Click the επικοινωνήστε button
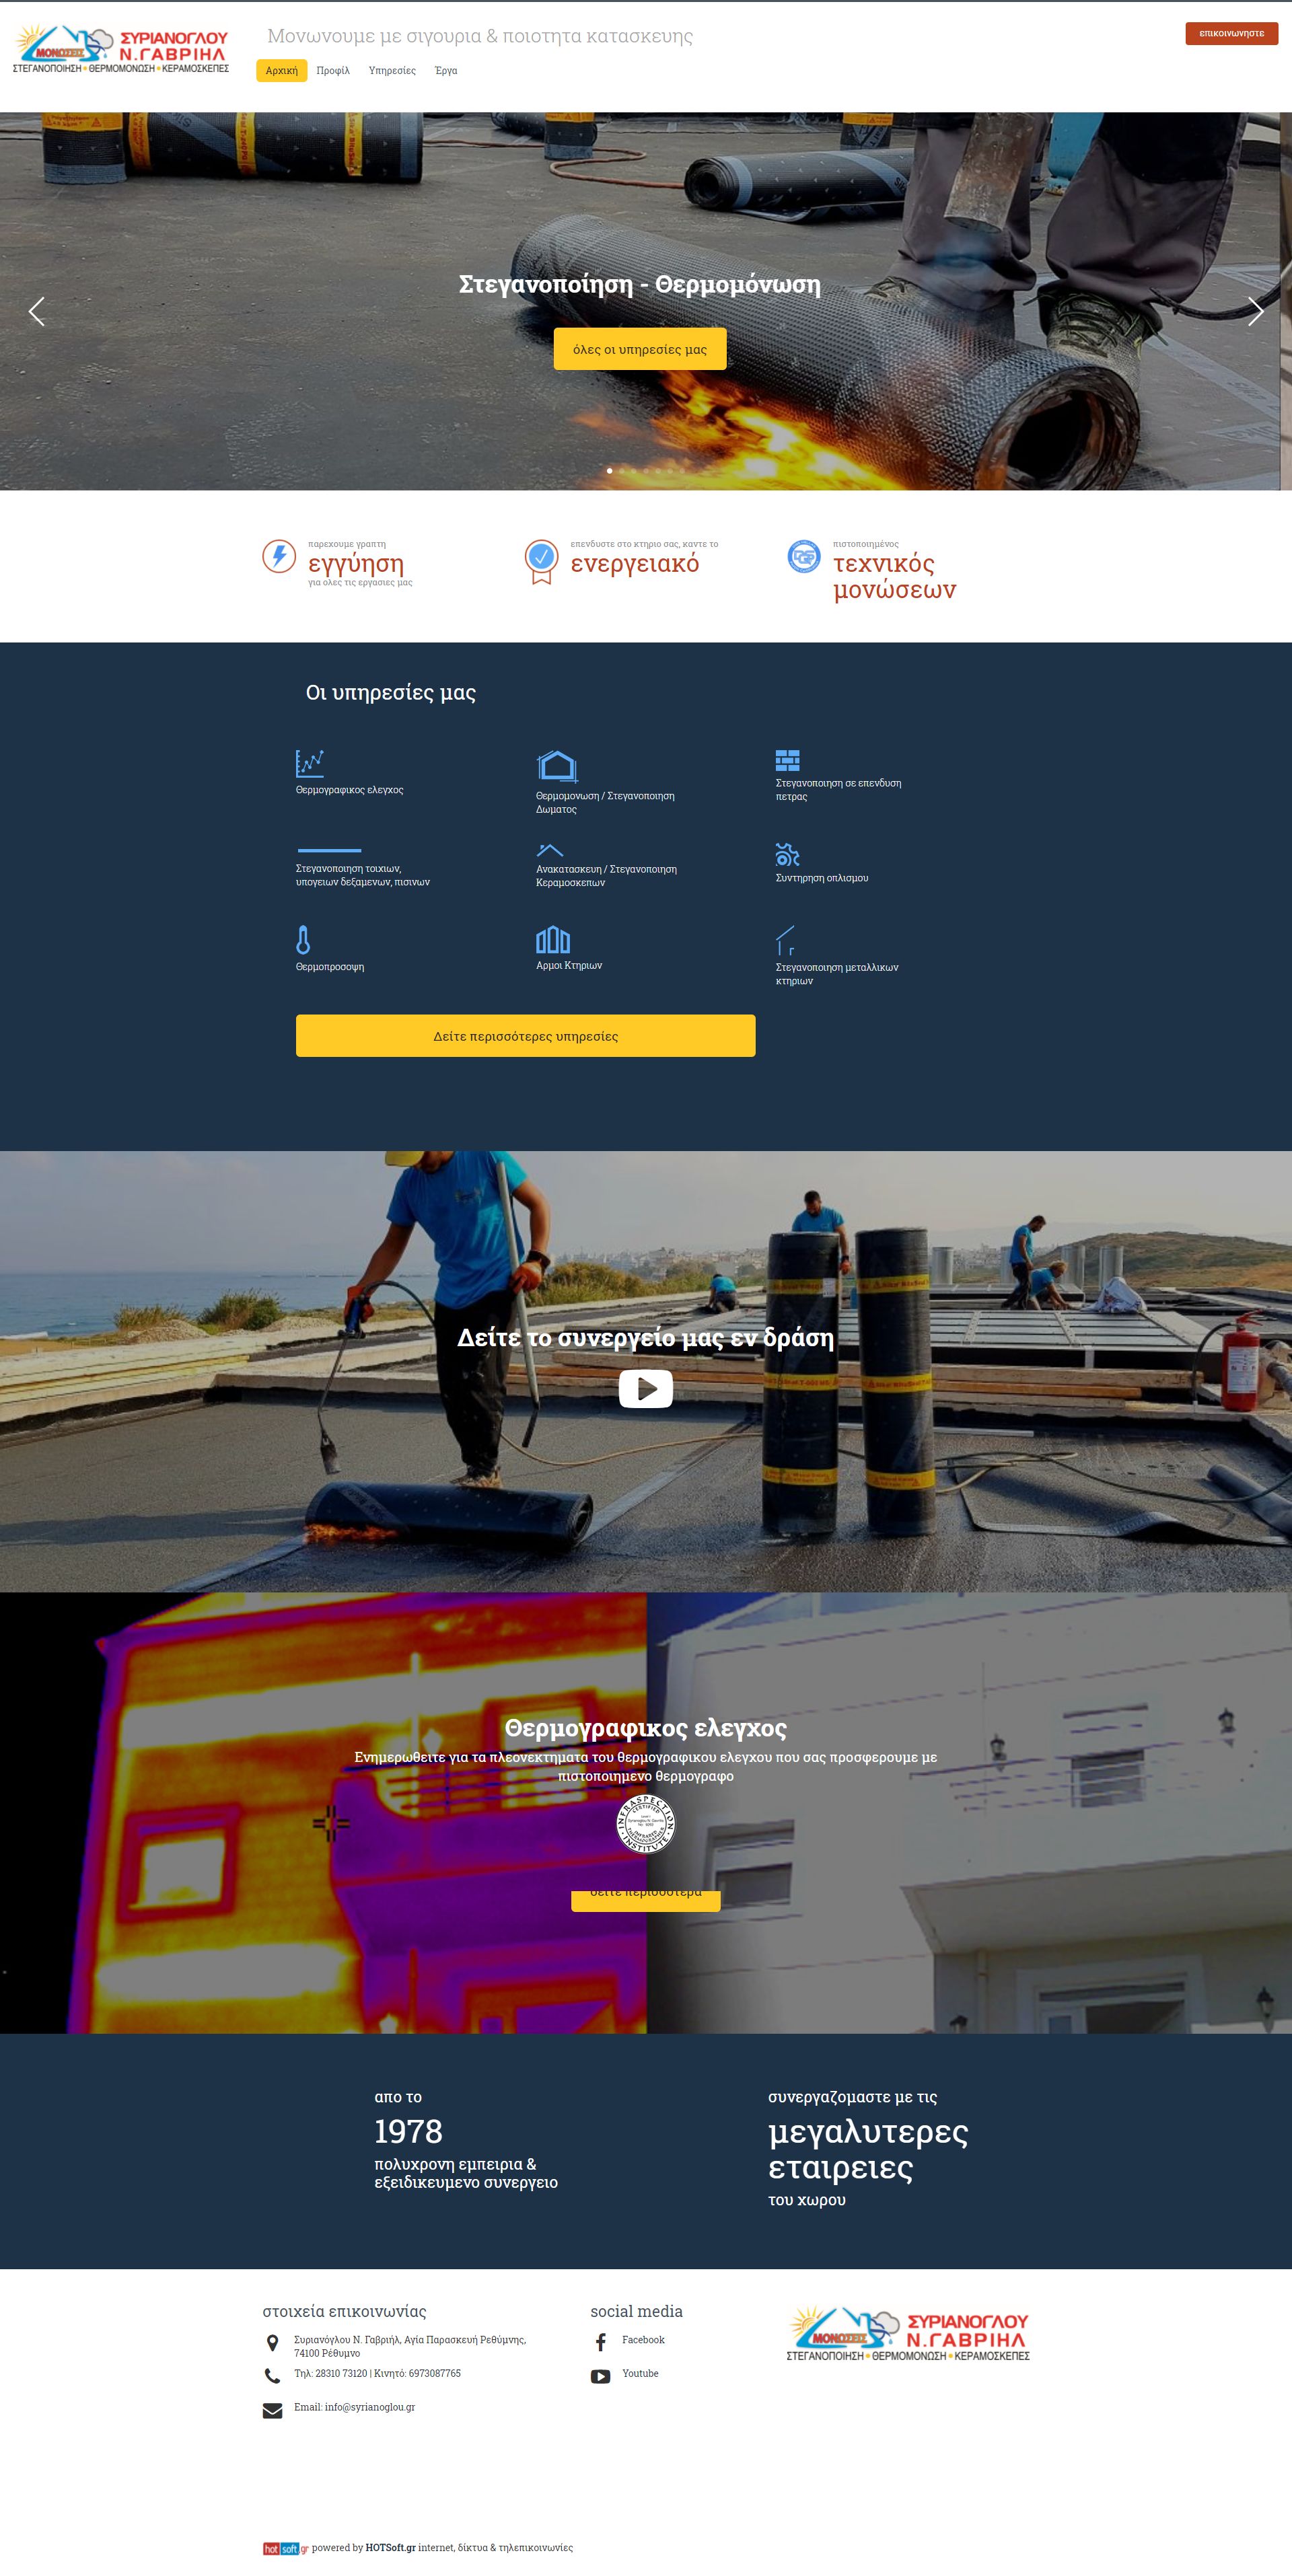The image size is (1292, 2576). pyautogui.click(x=1231, y=33)
